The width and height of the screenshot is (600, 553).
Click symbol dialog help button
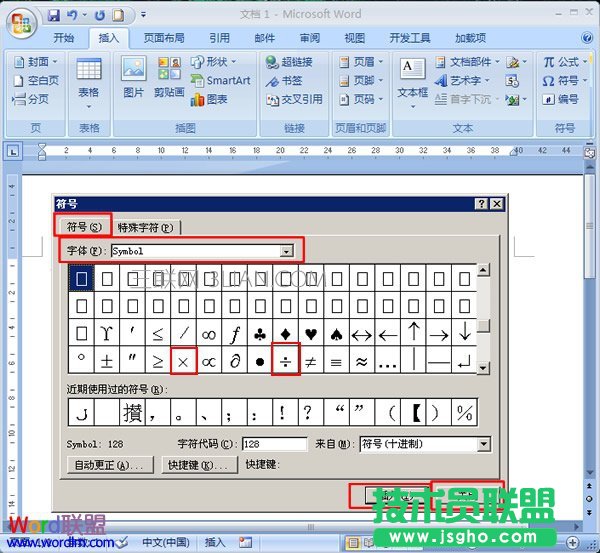(x=481, y=204)
